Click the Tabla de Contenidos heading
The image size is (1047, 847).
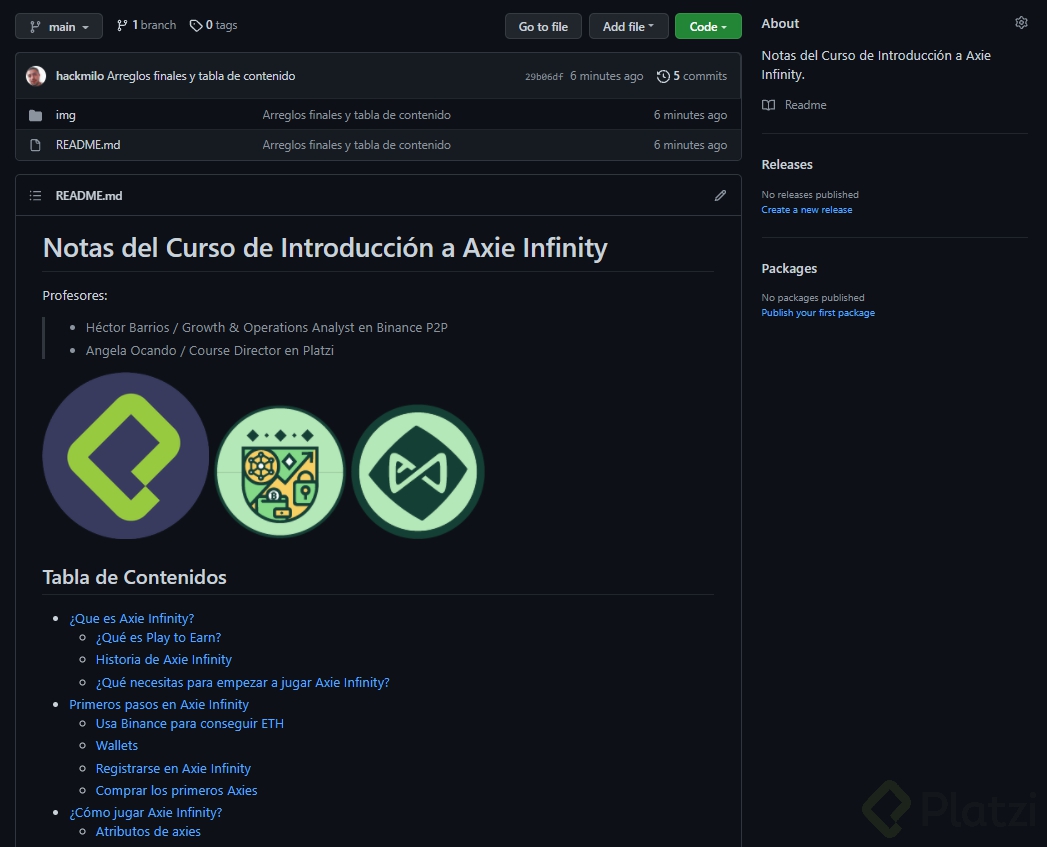coord(134,577)
